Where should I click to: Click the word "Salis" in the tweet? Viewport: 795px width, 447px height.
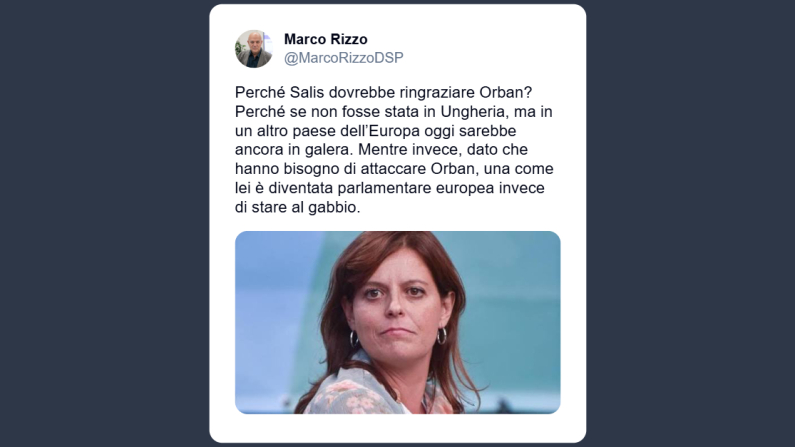pos(307,93)
